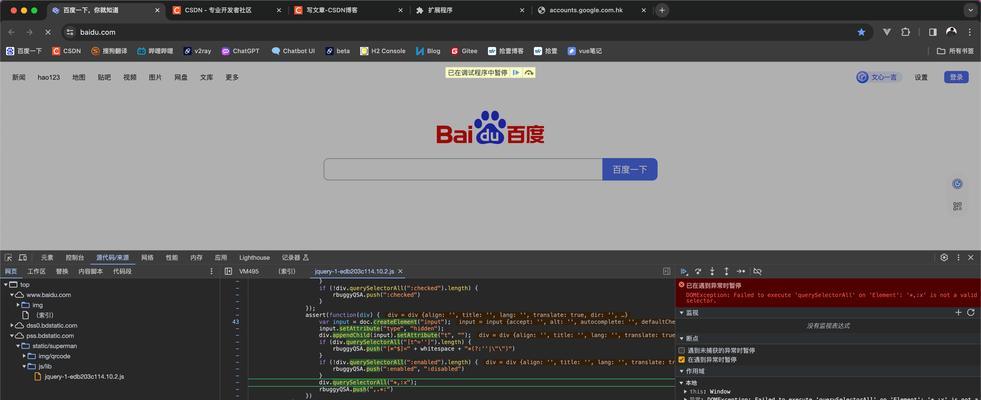Open the Lighthouse panel
Screen dimensions: 981x400
(x=255, y=257)
